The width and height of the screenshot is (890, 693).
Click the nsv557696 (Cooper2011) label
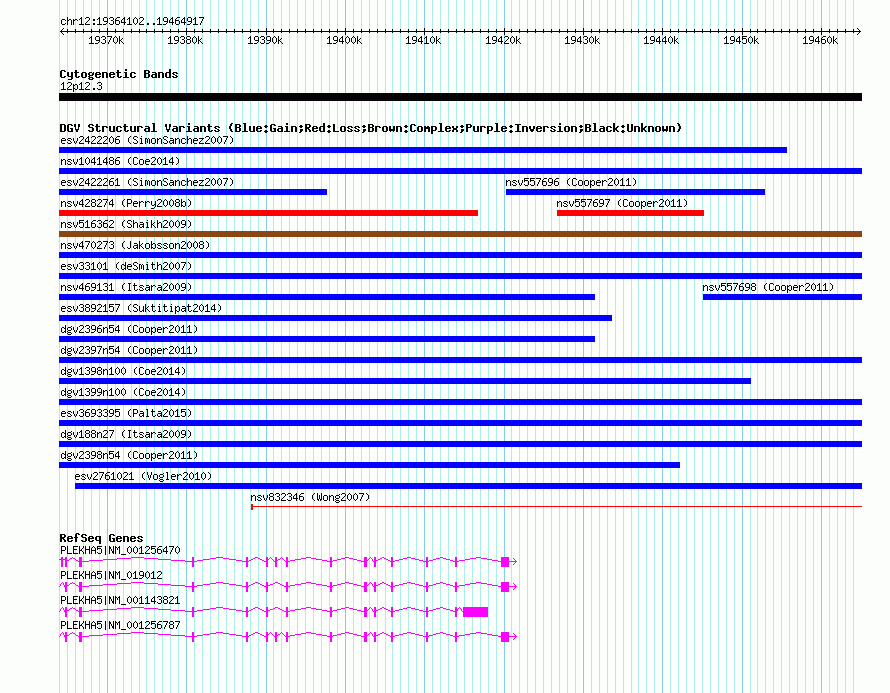click(571, 182)
